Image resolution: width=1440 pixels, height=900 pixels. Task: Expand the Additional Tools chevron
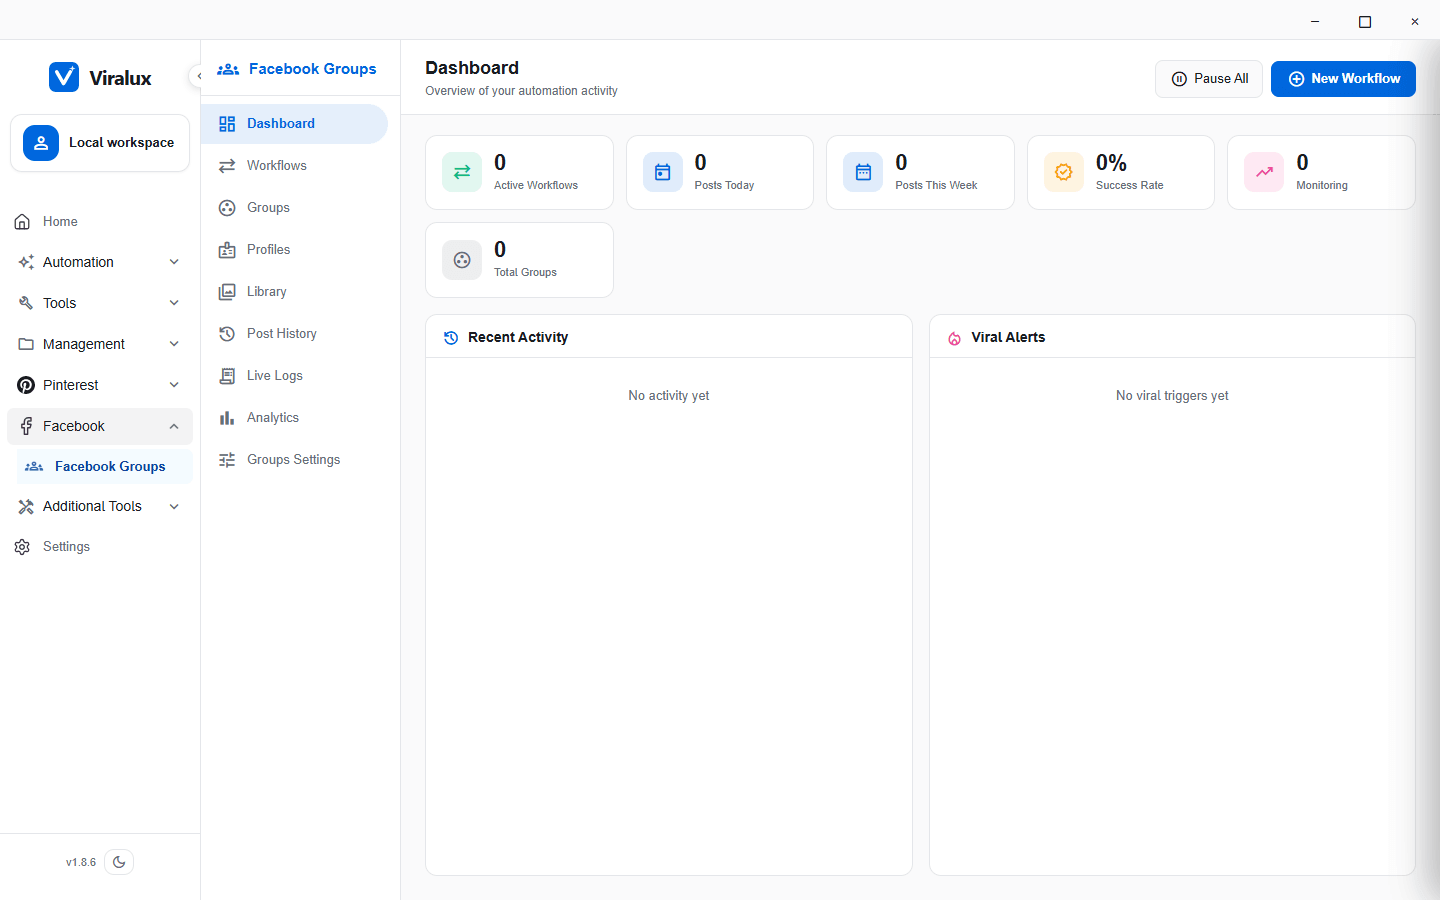click(x=174, y=507)
